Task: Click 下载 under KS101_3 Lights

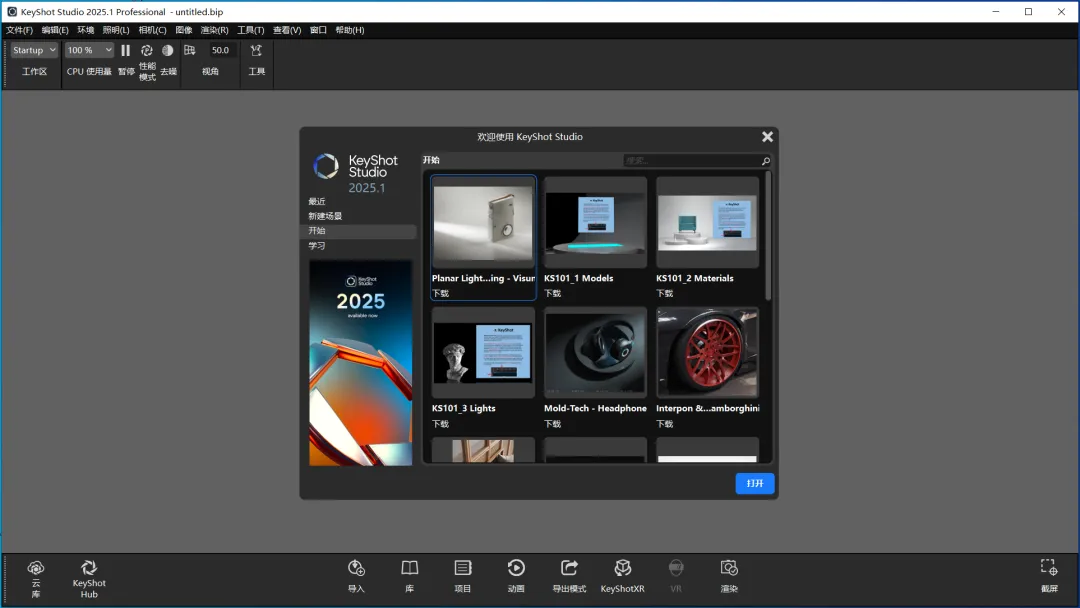Action: pos(440,424)
